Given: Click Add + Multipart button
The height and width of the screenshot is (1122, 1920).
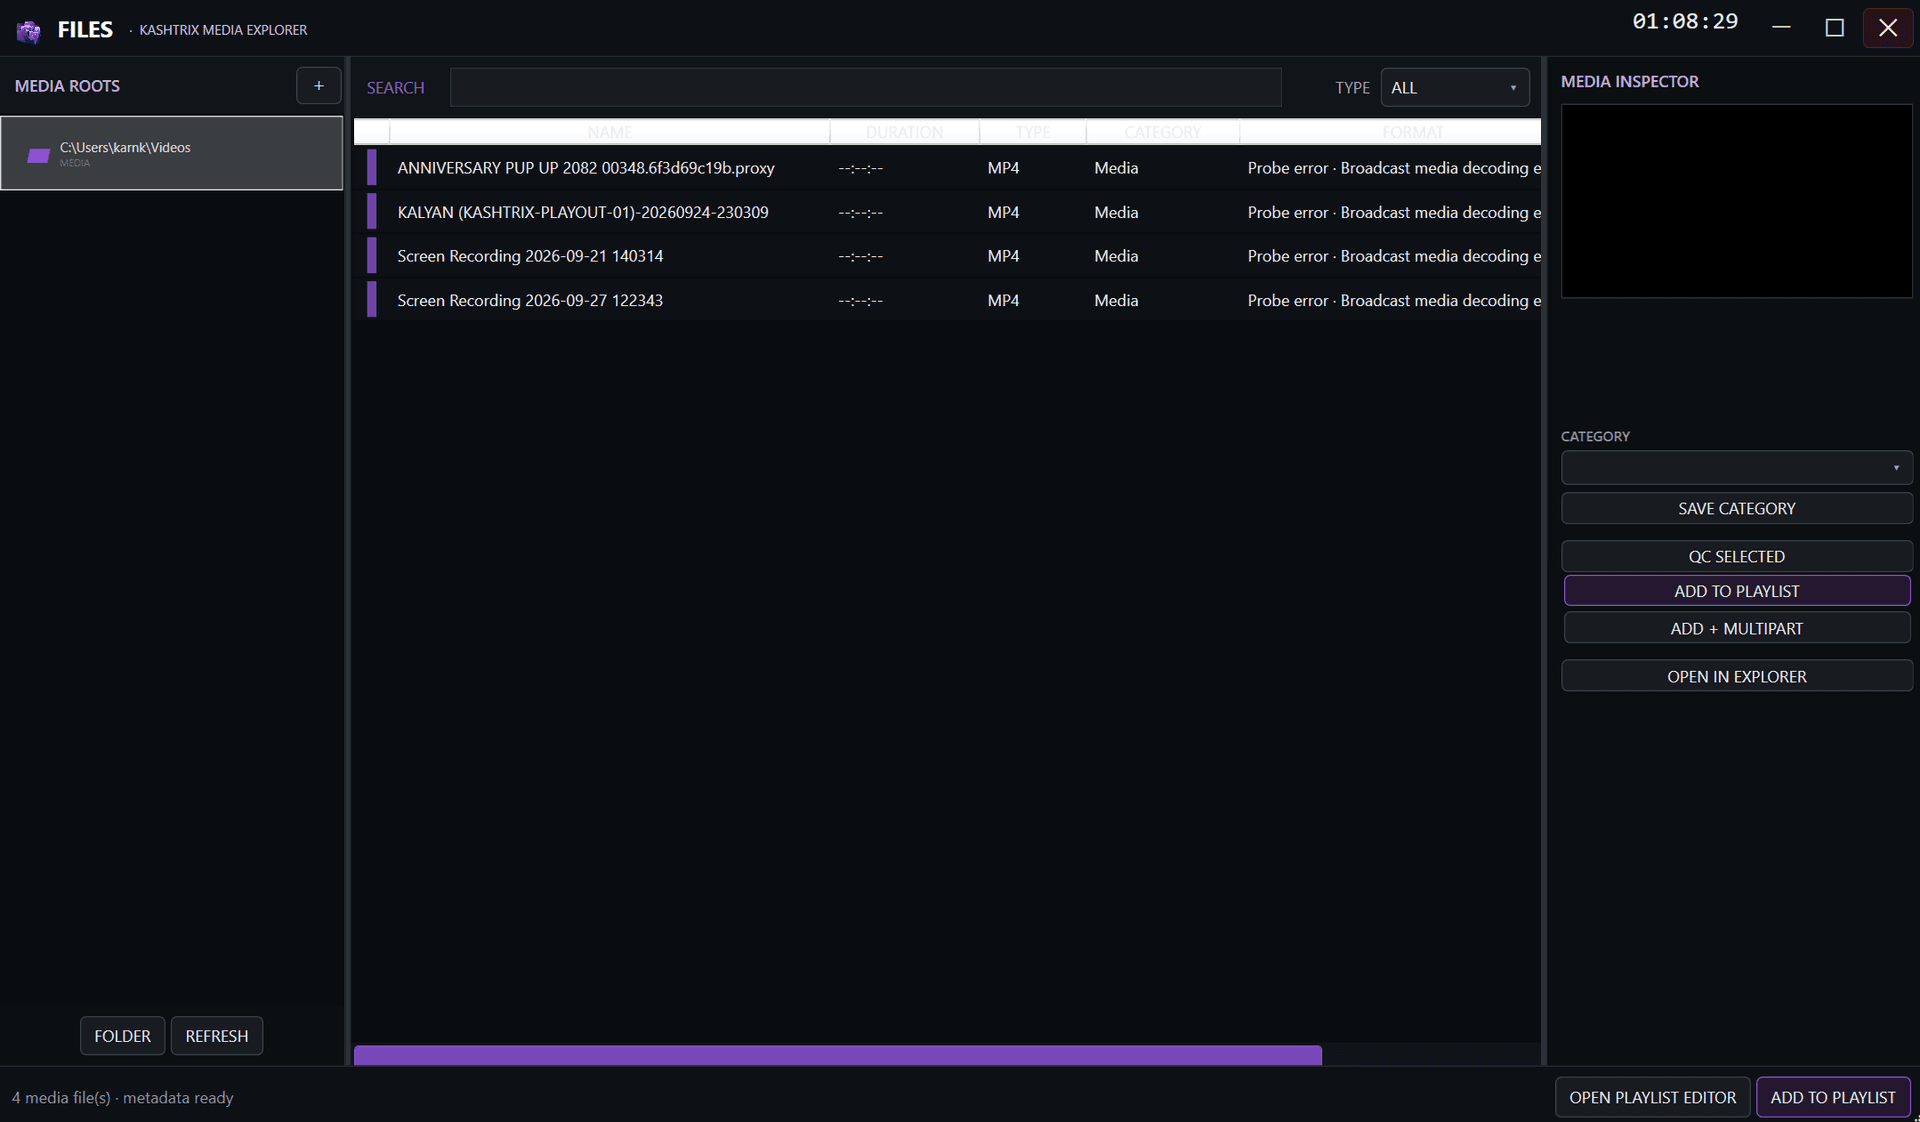Looking at the screenshot, I should click(x=1736, y=628).
